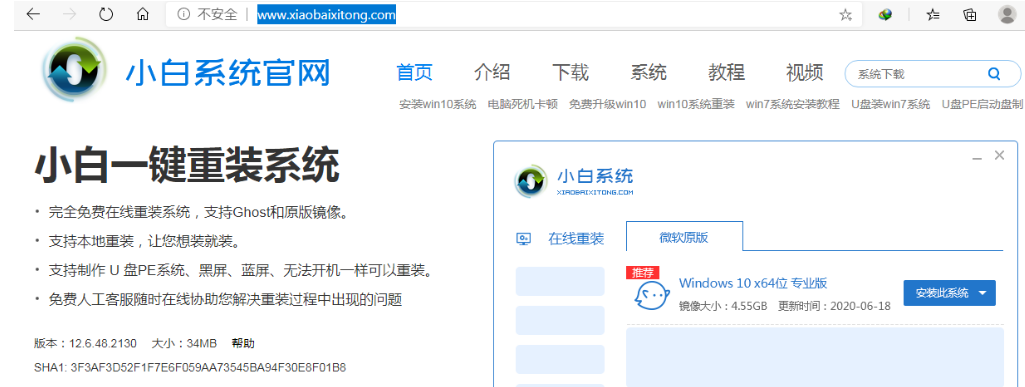Screen dimensions: 1025x387
Task: Click the 大小：34MB text
Action: pos(184,343)
